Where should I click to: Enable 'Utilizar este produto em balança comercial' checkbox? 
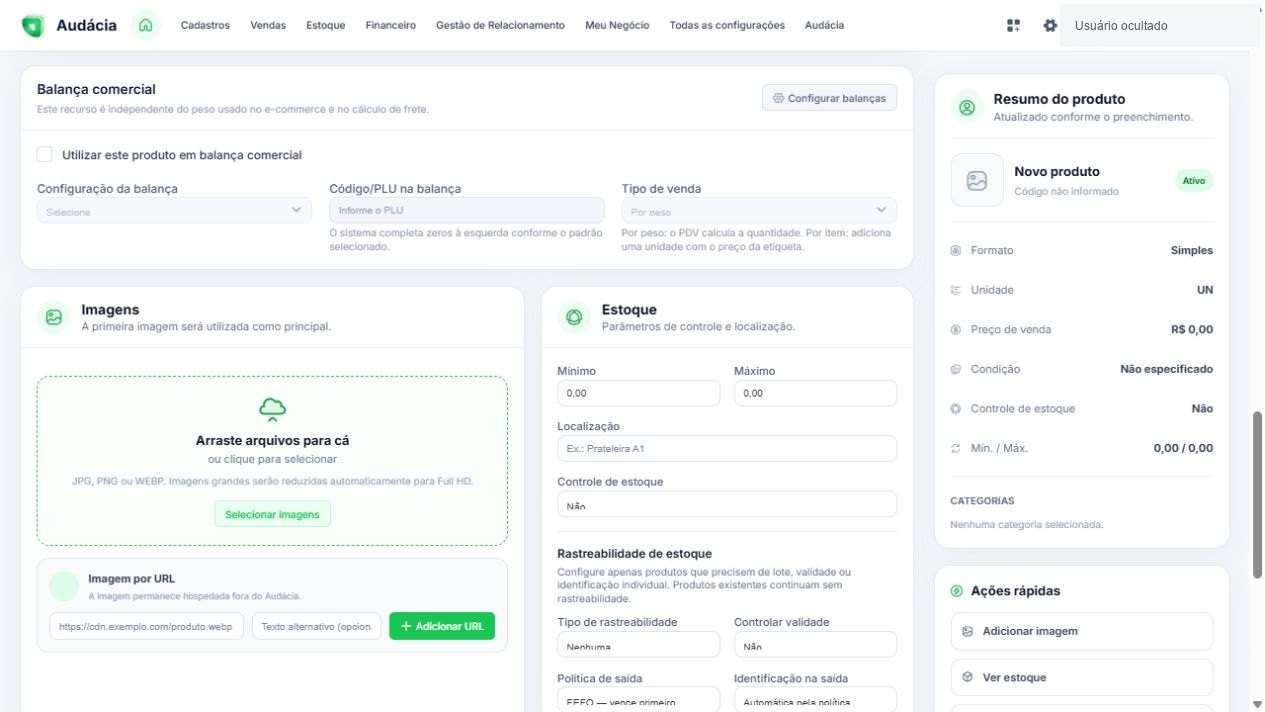[x=44, y=154]
